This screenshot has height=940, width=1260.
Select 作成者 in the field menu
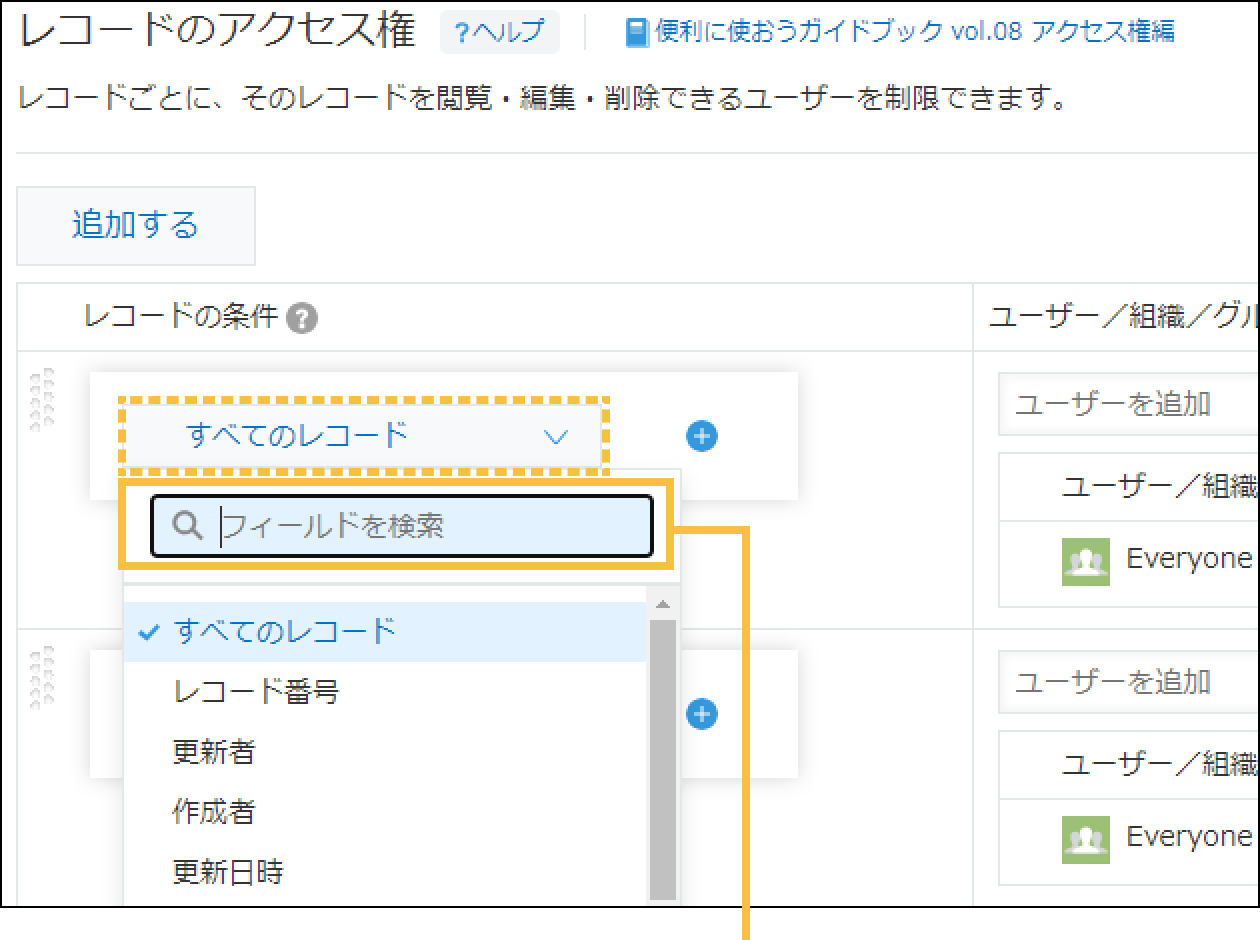tap(213, 812)
